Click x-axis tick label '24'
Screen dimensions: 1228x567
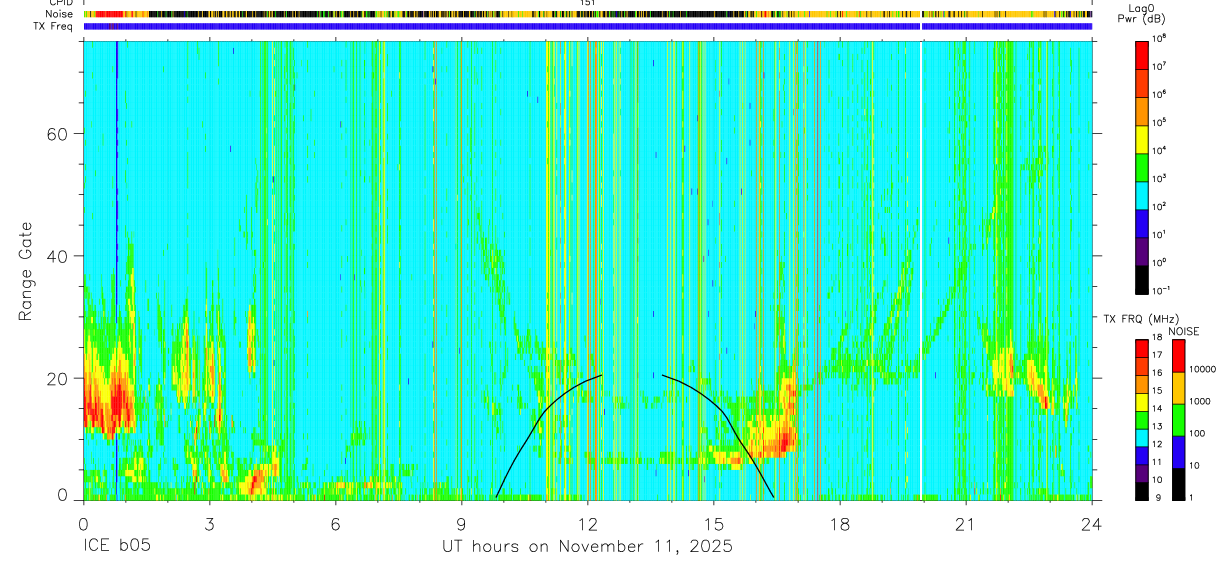(1091, 524)
